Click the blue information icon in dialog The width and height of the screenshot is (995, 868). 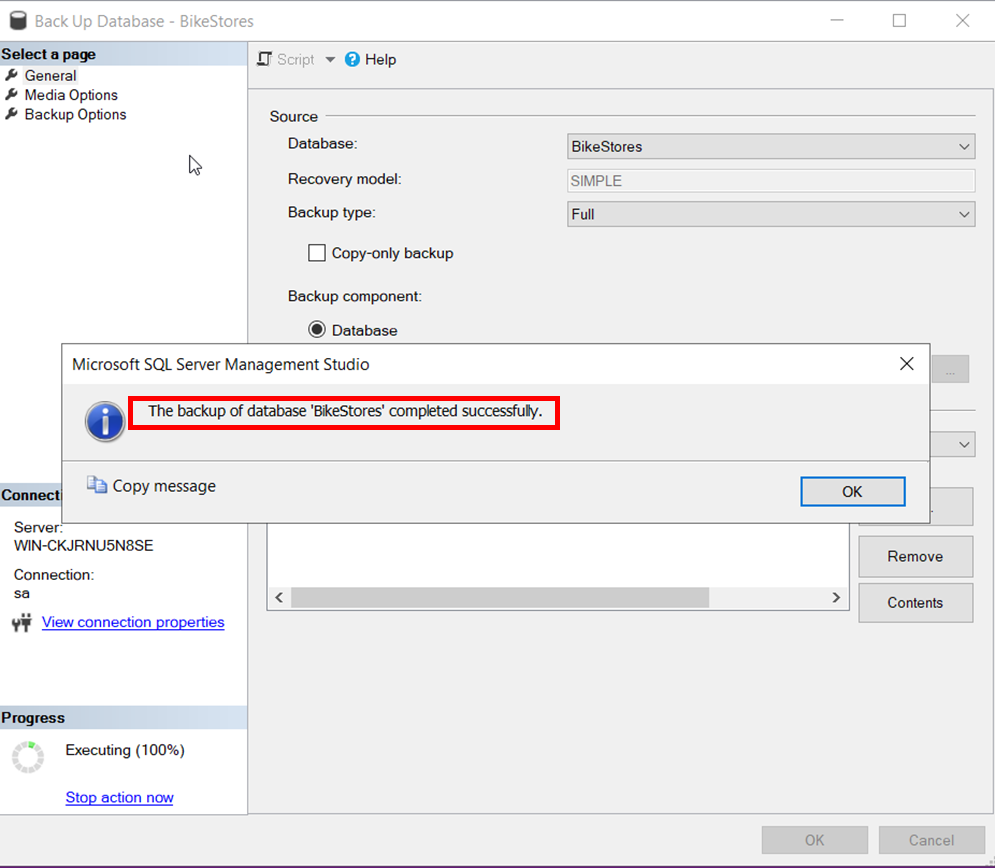click(105, 421)
